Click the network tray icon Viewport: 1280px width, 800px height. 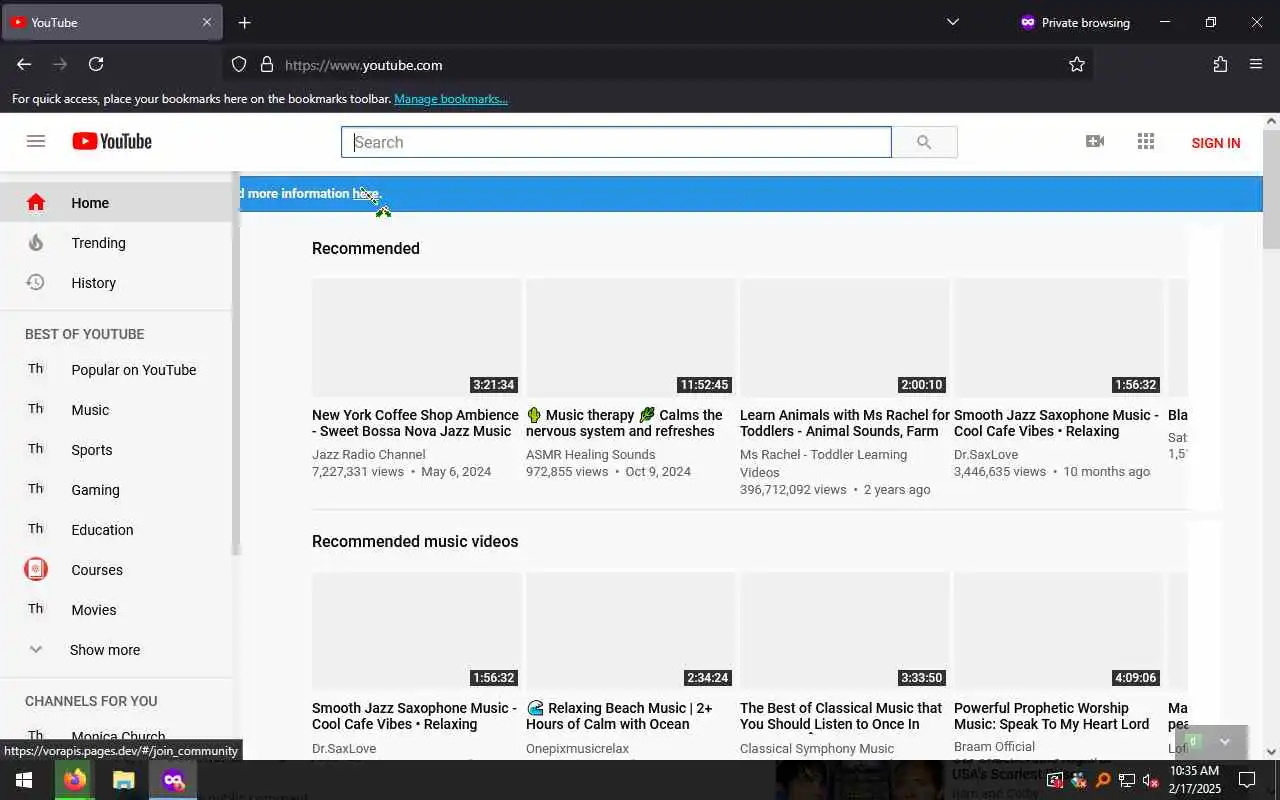[1126, 780]
